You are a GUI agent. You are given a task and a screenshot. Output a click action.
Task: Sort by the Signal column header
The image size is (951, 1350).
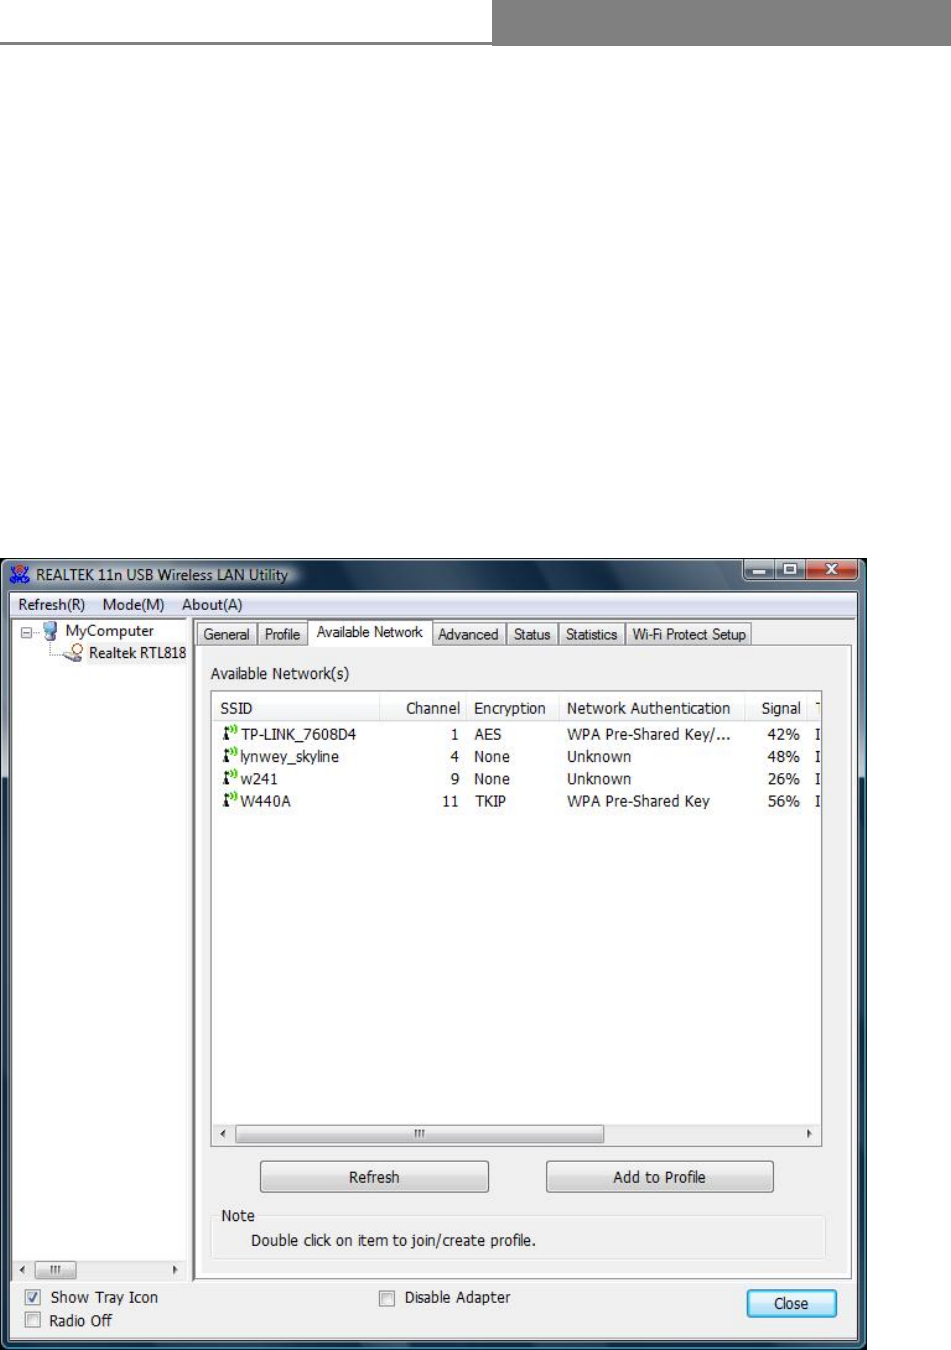point(778,708)
